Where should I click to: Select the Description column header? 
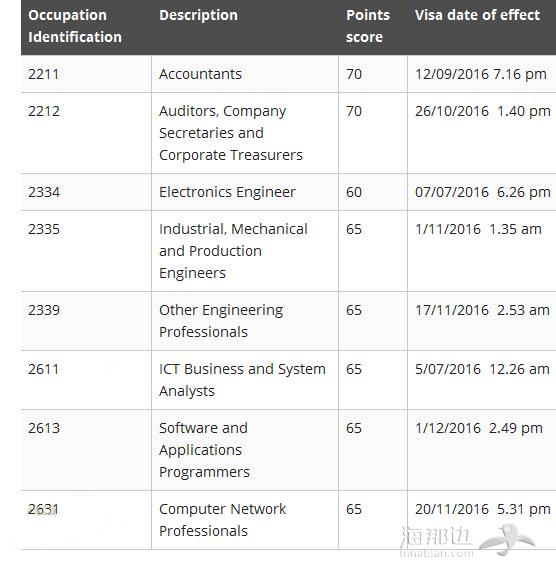(198, 15)
